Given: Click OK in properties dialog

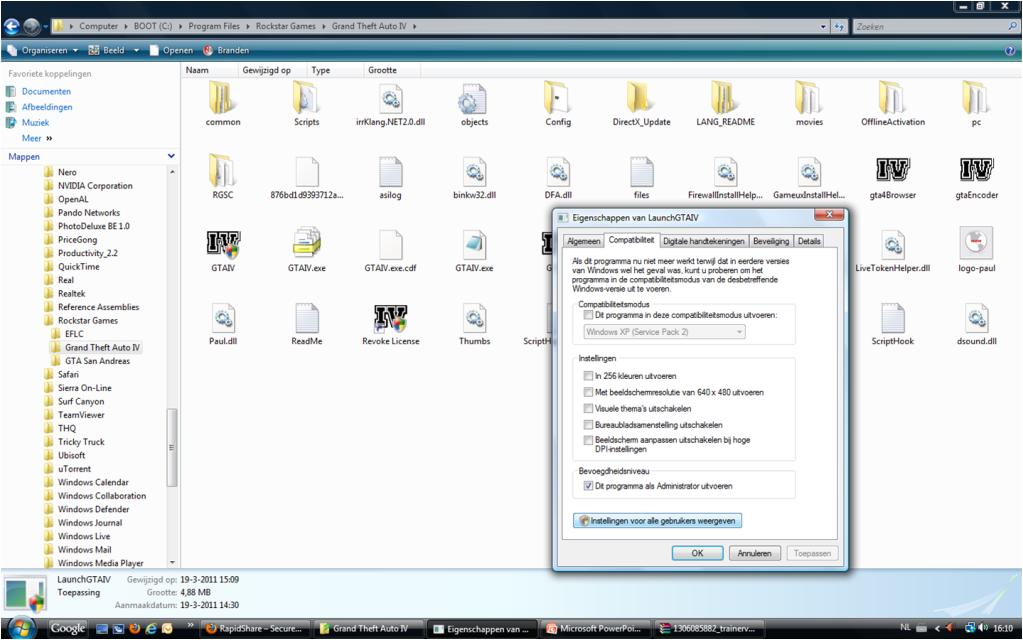Looking at the screenshot, I should click(x=697, y=553).
